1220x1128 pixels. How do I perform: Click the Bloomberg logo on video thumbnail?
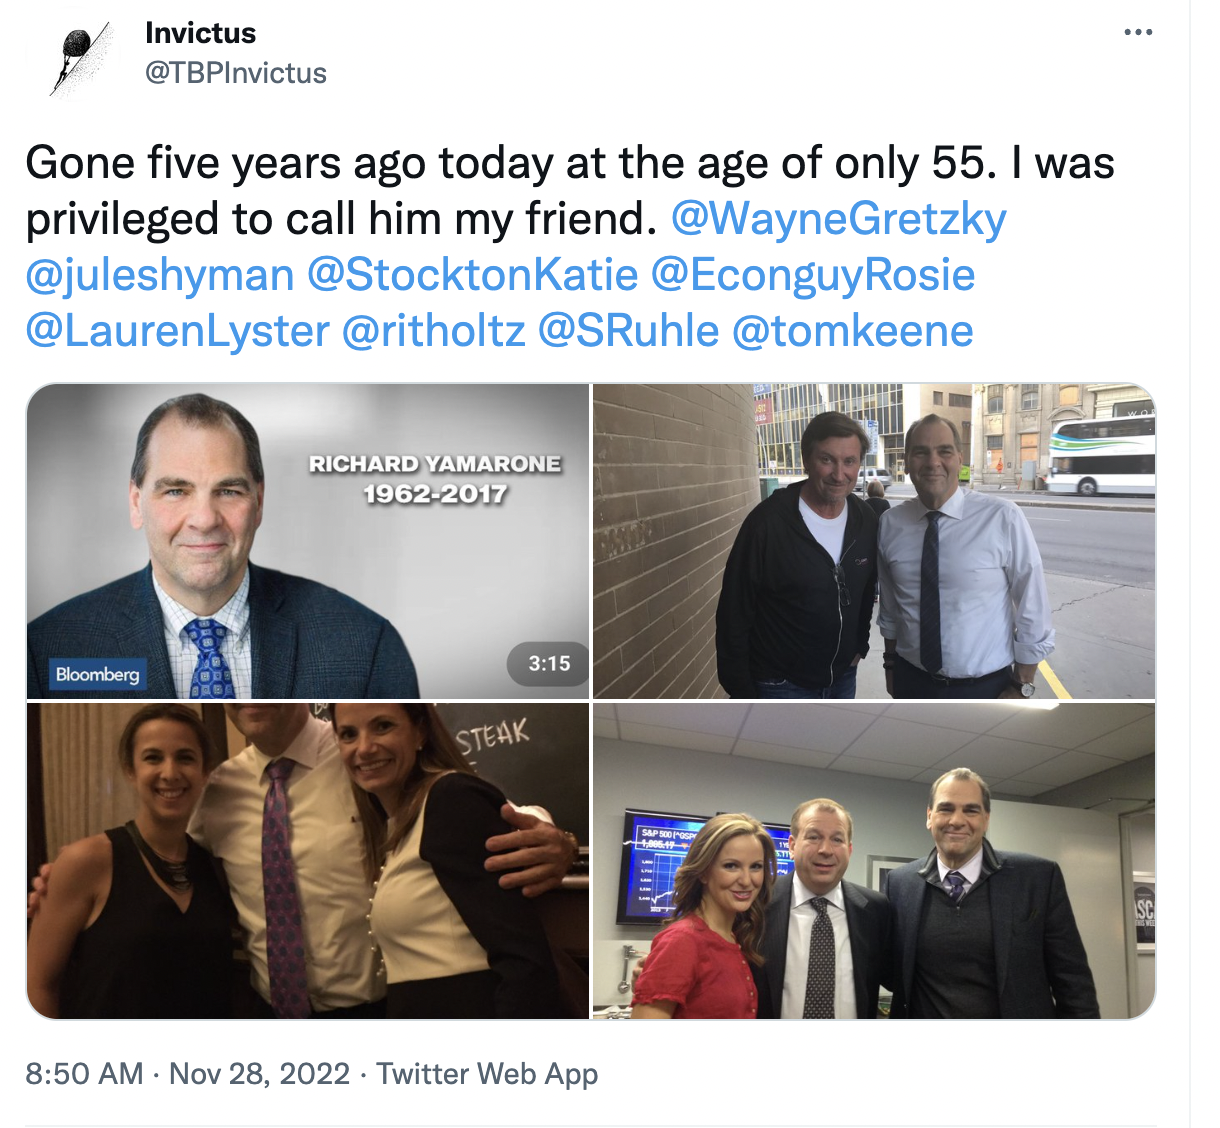click(98, 674)
